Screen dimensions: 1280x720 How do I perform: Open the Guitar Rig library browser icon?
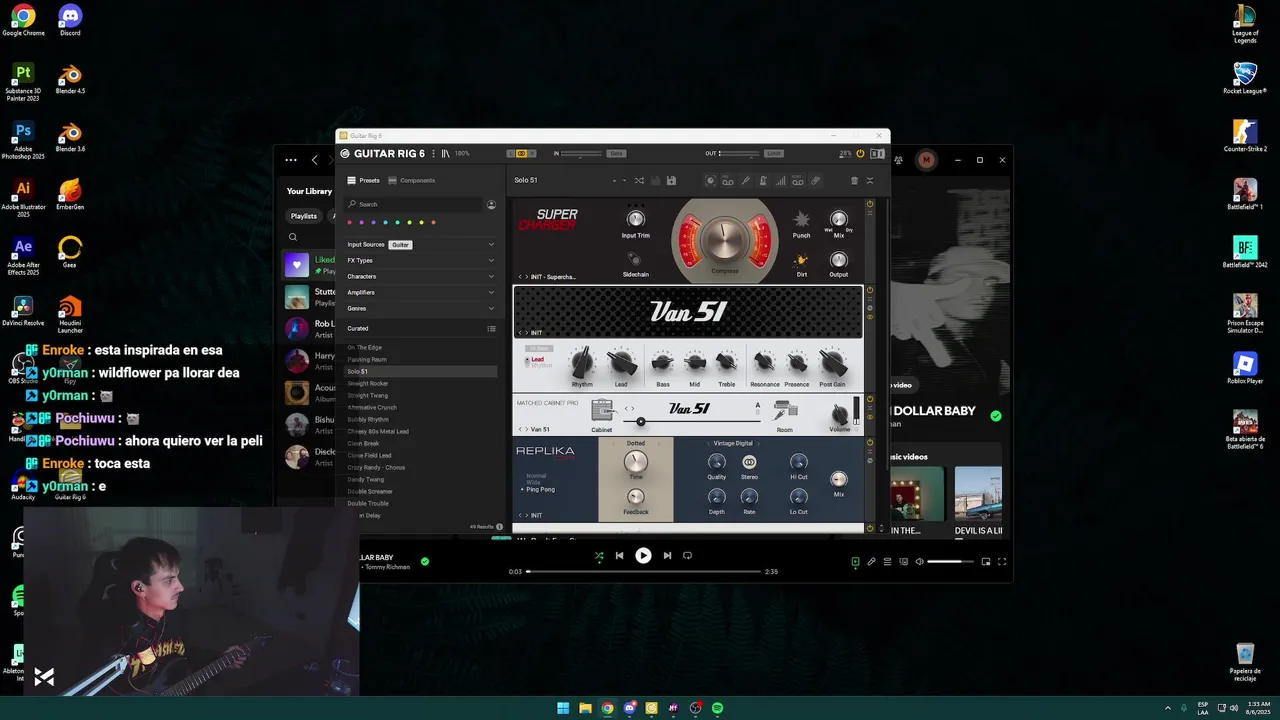click(445, 153)
